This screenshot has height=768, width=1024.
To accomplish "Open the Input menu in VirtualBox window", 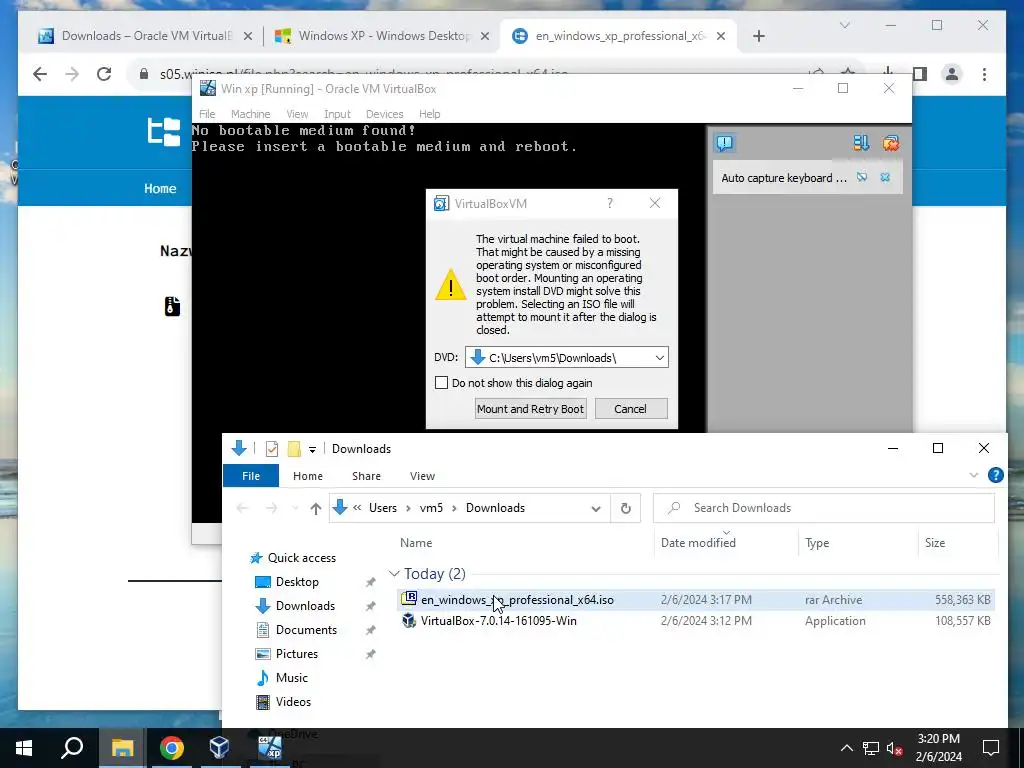I will 337,114.
